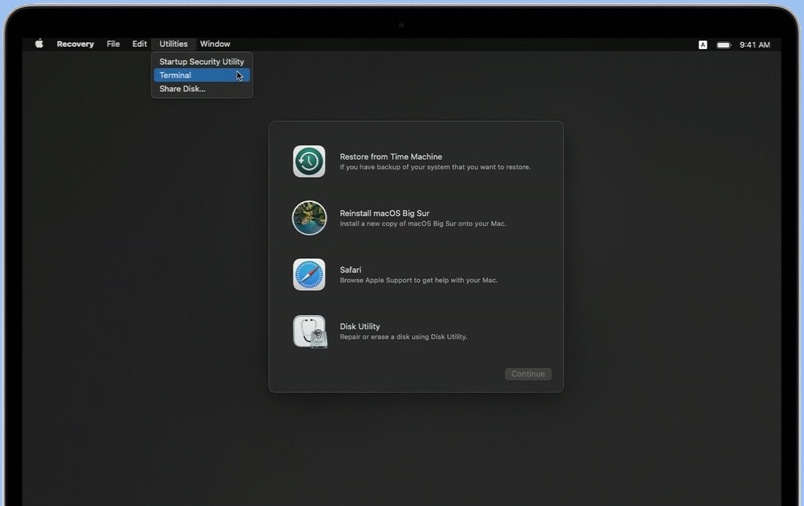Viewport: 804px width, 506px height.
Task: Click the Continue button
Action: coord(528,374)
